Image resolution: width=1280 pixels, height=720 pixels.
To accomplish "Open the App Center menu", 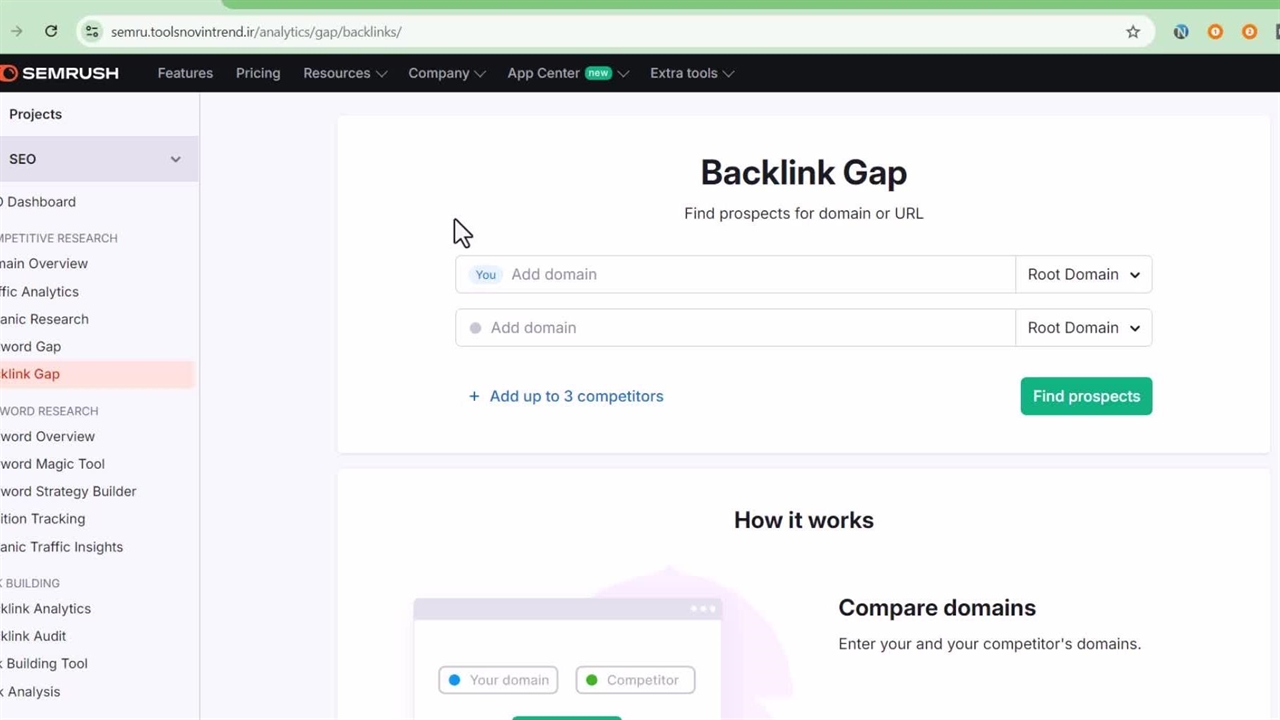I will coord(568,73).
